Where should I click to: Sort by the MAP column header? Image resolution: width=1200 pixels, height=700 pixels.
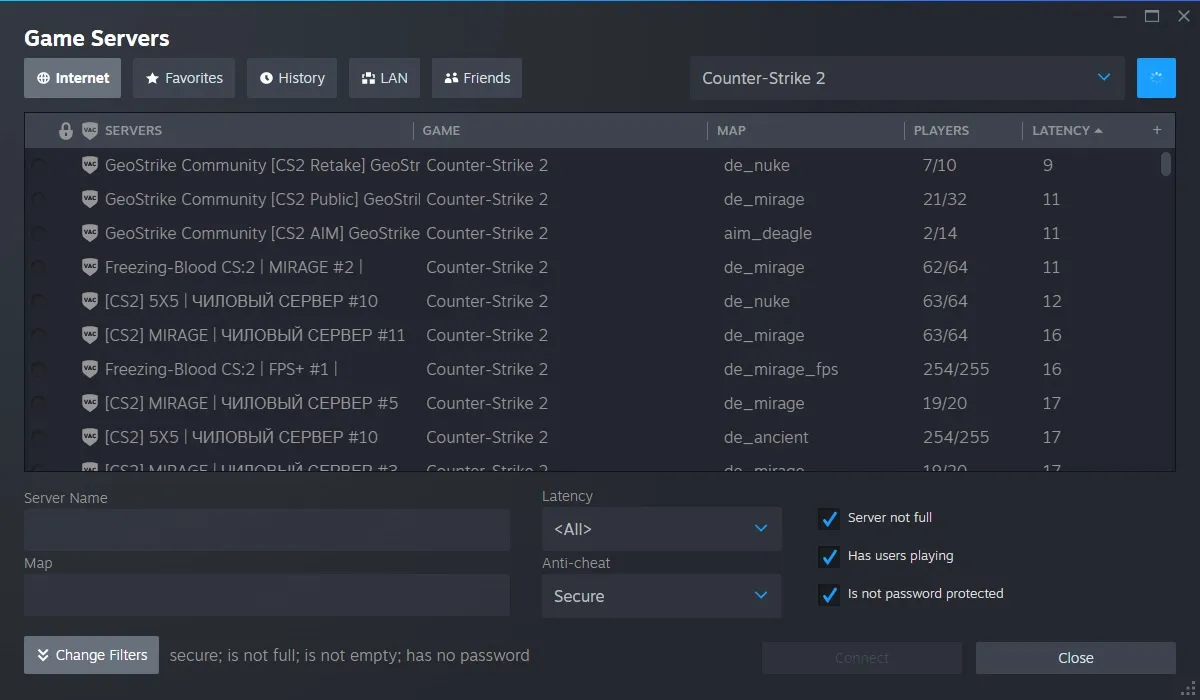click(x=731, y=131)
